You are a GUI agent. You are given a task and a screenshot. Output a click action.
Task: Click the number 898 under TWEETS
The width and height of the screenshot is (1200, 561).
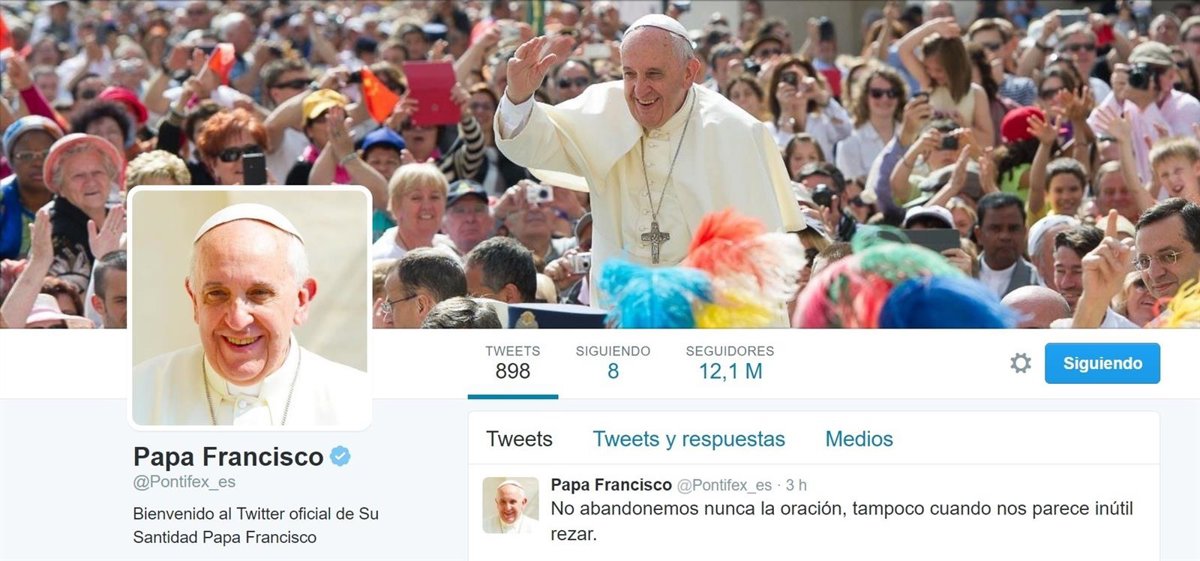coord(513,372)
